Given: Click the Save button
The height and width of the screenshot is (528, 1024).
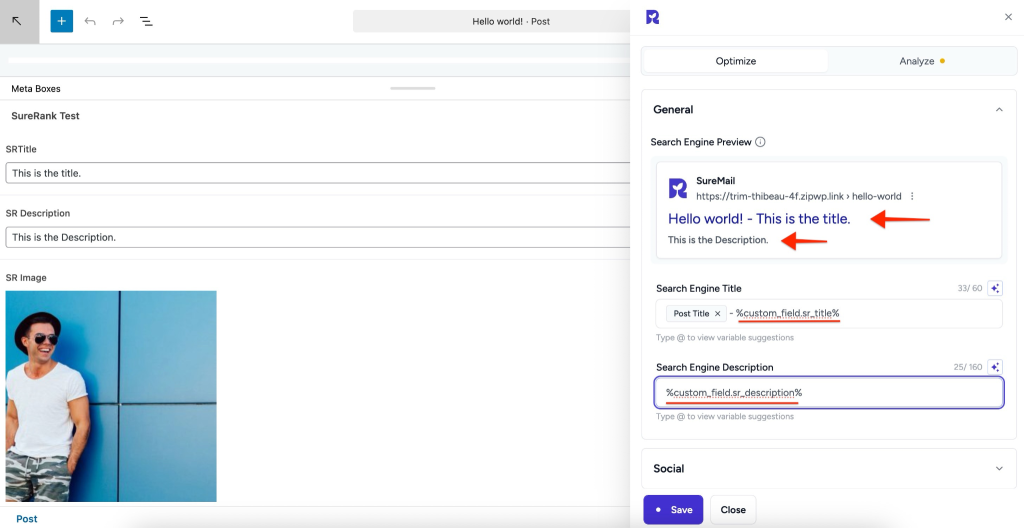Looking at the screenshot, I should (x=673, y=510).
